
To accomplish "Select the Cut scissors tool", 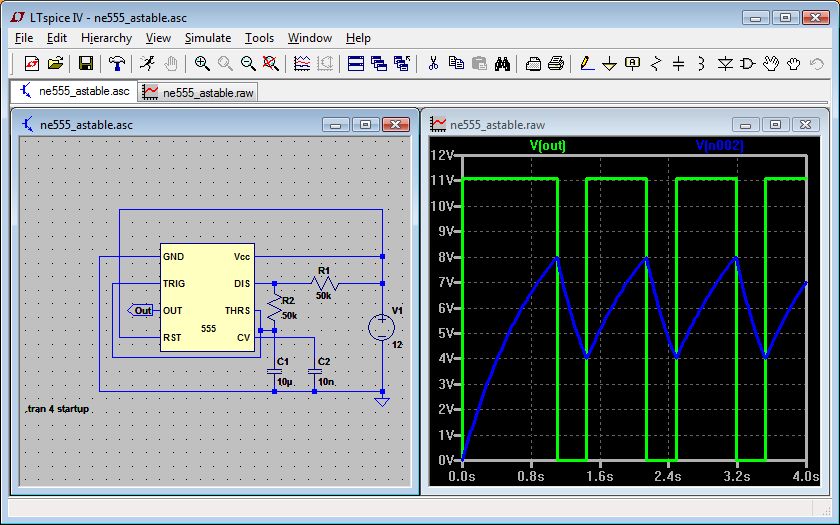I will click(433, 64).
